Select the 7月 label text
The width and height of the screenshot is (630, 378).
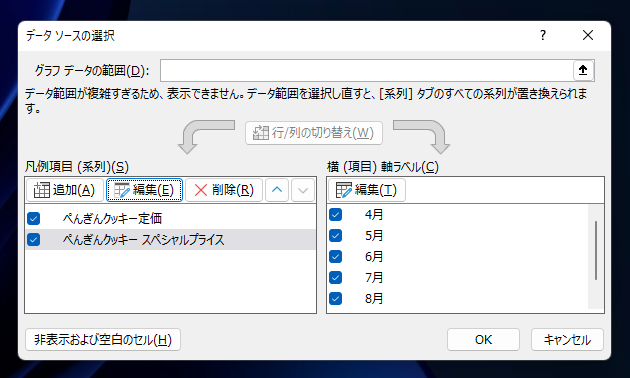(x=374, y=277)
